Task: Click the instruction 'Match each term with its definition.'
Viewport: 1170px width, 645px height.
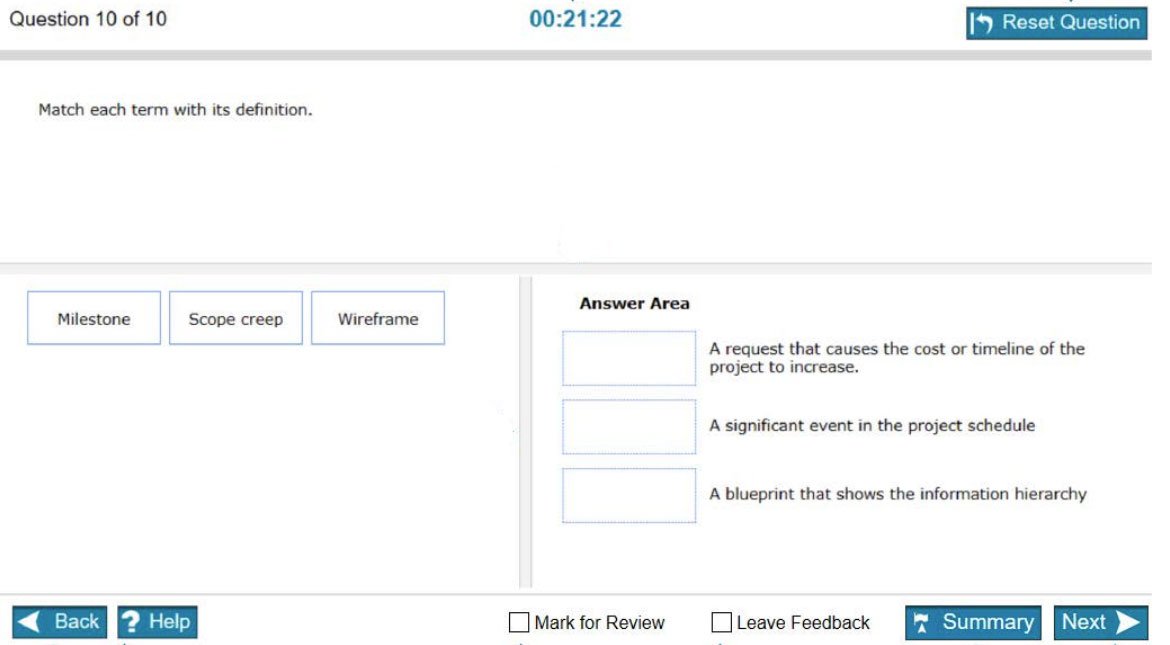Action: 175,110
